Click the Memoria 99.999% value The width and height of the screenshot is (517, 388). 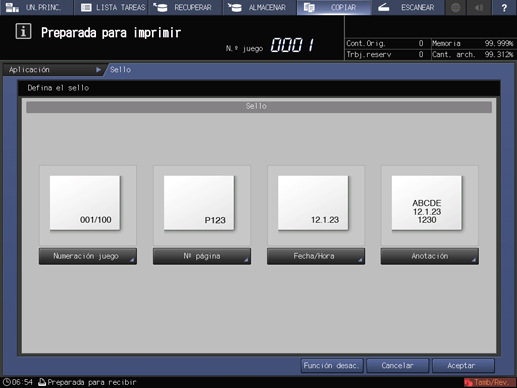coord(499,43)
